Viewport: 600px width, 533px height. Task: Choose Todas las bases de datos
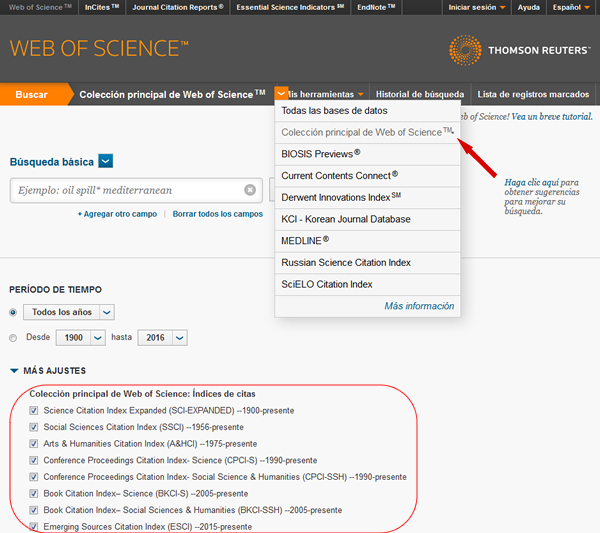[x=334, y=111]
